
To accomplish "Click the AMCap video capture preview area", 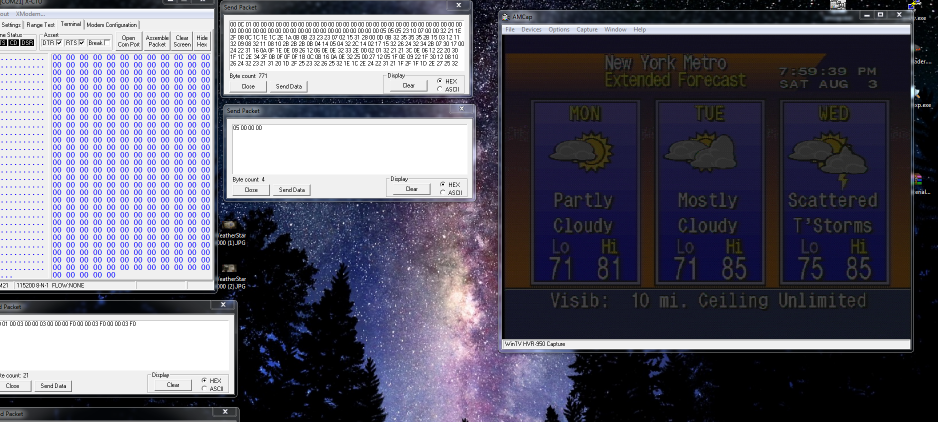I will tap(706, 187).
